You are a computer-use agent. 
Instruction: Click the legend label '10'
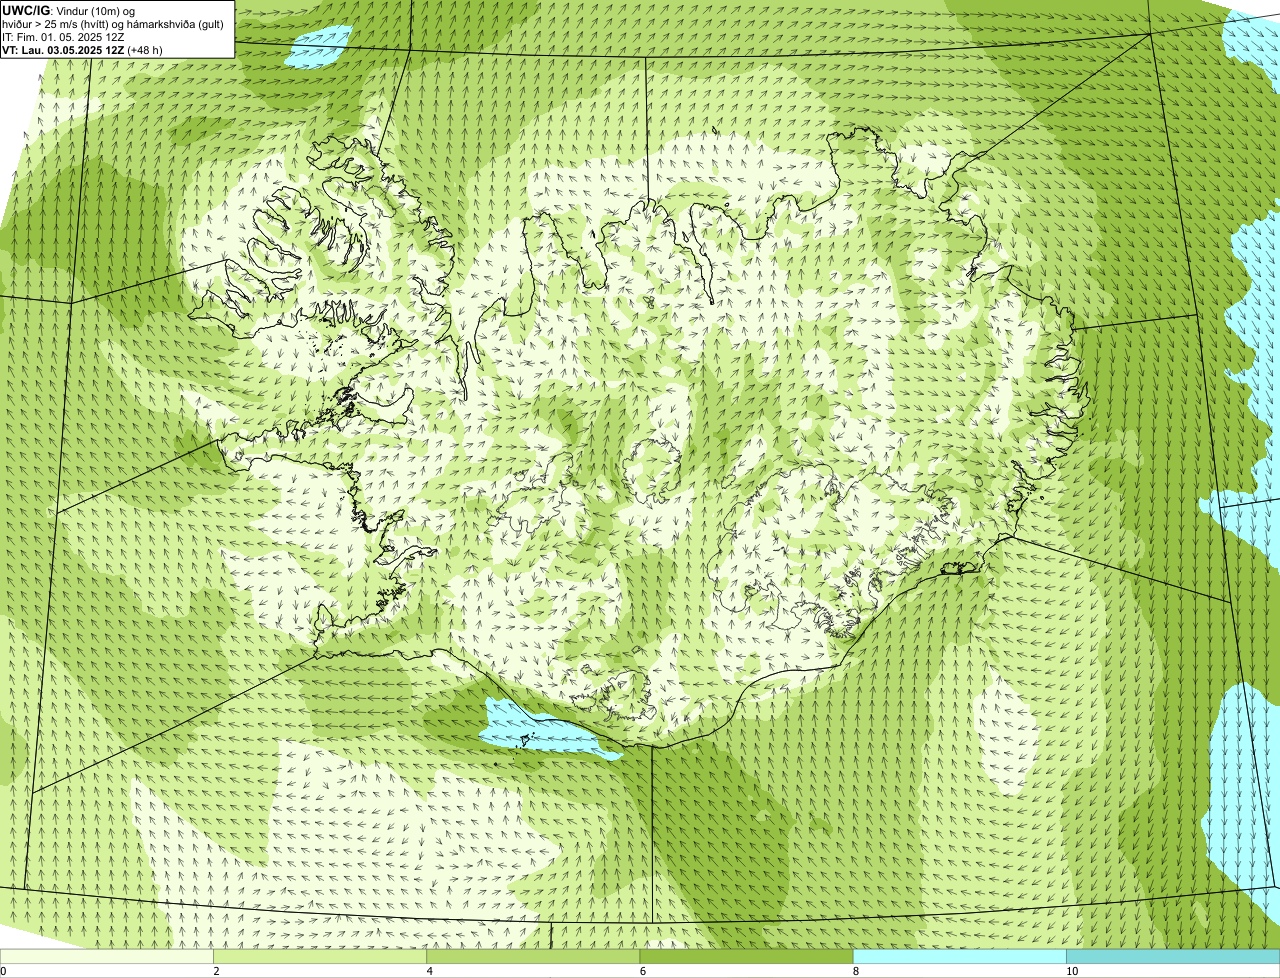[1071, 971]
